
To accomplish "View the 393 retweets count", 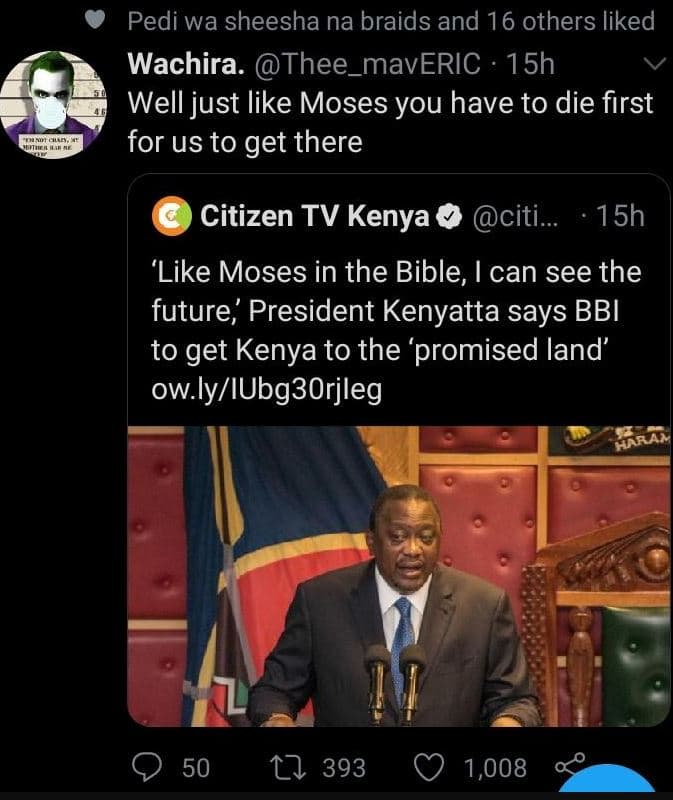I will (x=344, y=768).
